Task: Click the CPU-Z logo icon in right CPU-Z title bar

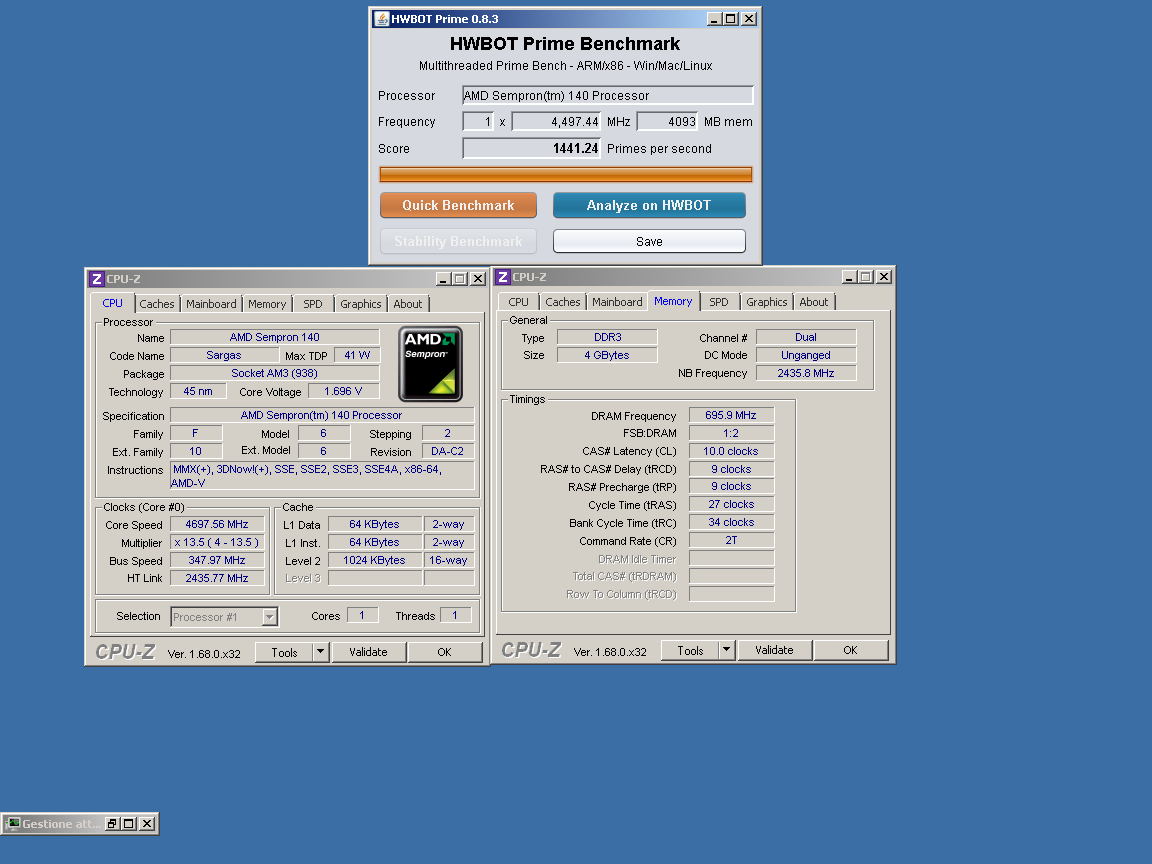Action: tap(503, 277)
